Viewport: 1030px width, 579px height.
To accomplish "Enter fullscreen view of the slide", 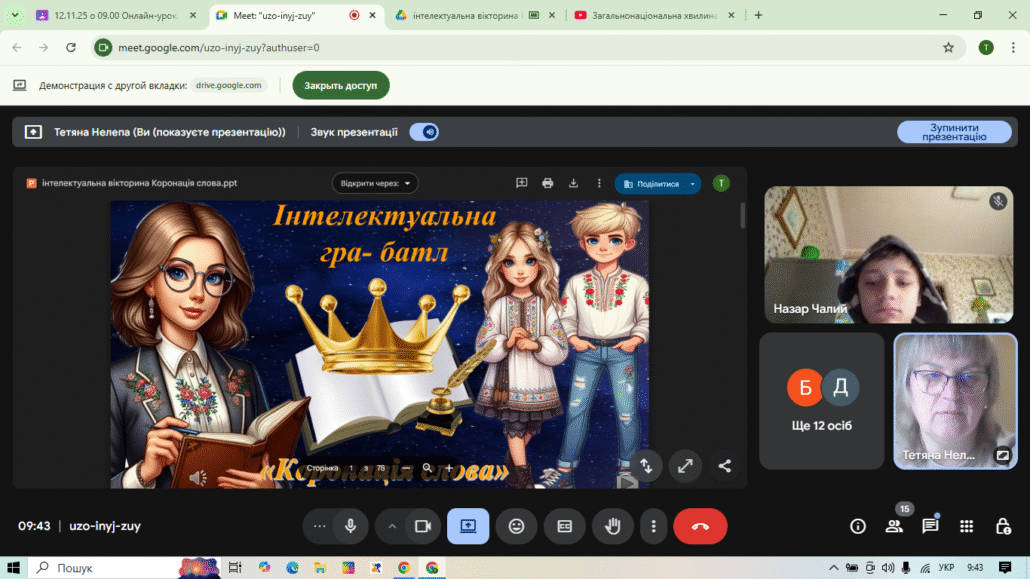I will point(685,465).
